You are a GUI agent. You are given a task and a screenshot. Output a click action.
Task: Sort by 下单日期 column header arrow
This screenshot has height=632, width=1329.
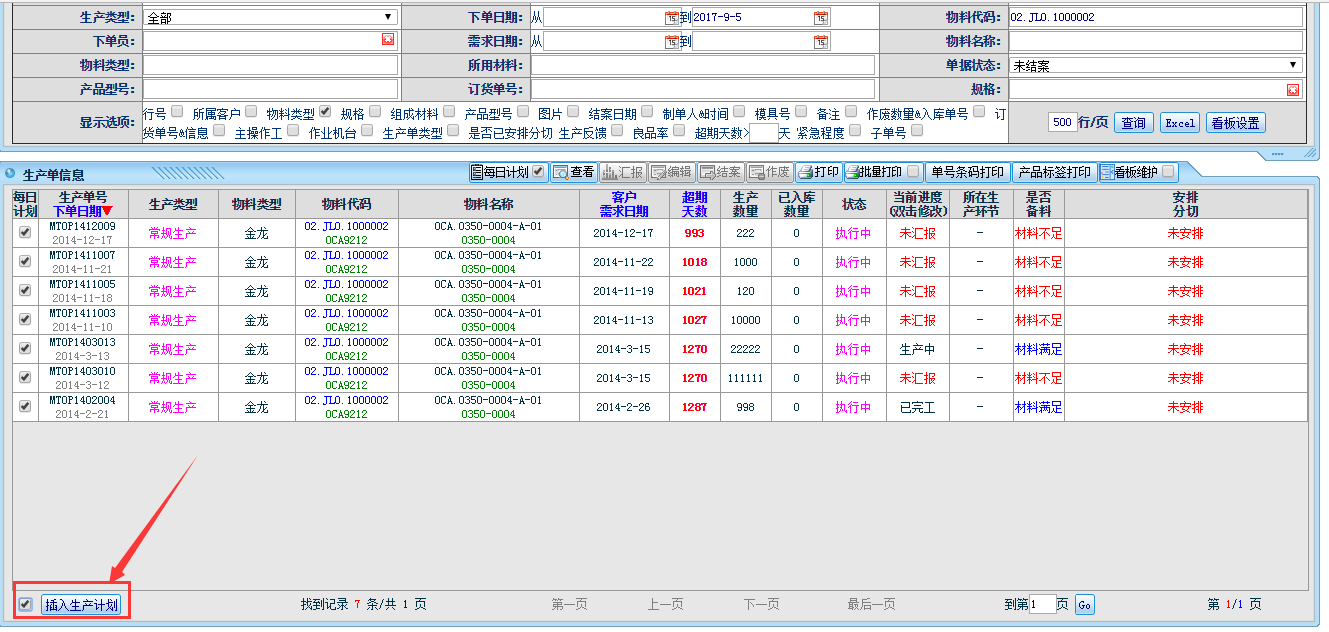point(107,211)
